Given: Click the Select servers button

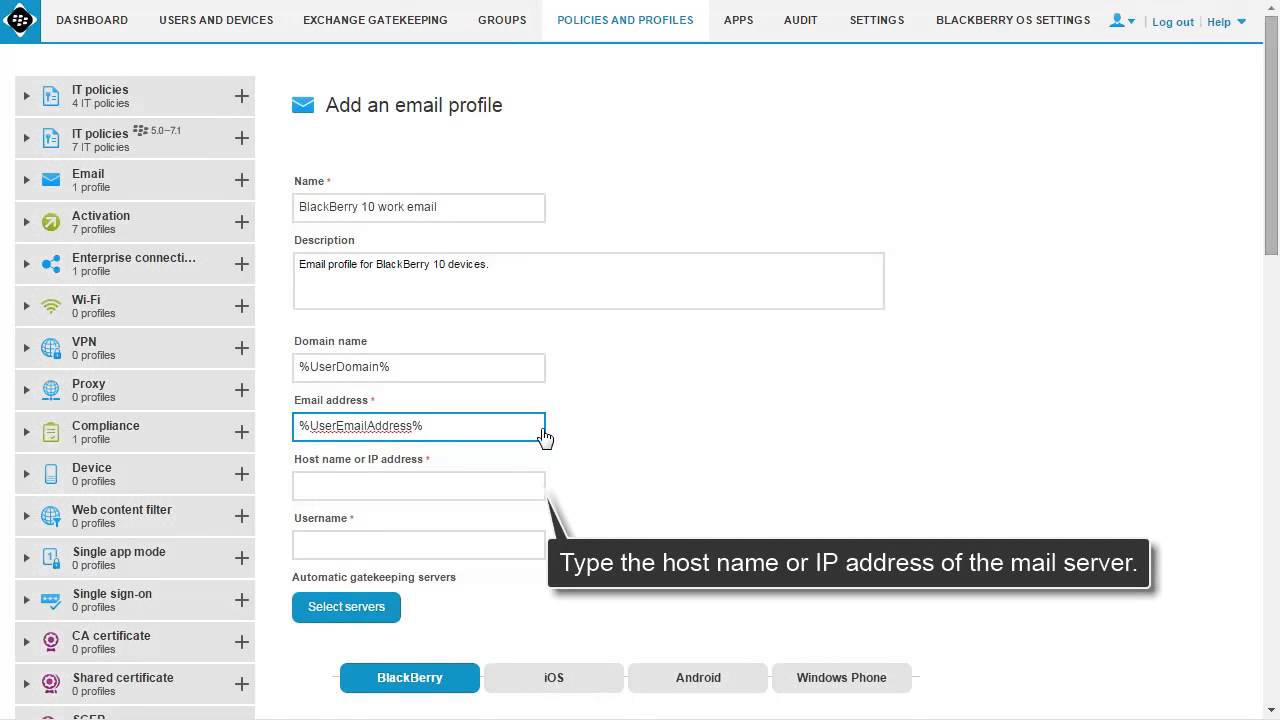Looking at the screenshot, I should (x=346, y=607).
